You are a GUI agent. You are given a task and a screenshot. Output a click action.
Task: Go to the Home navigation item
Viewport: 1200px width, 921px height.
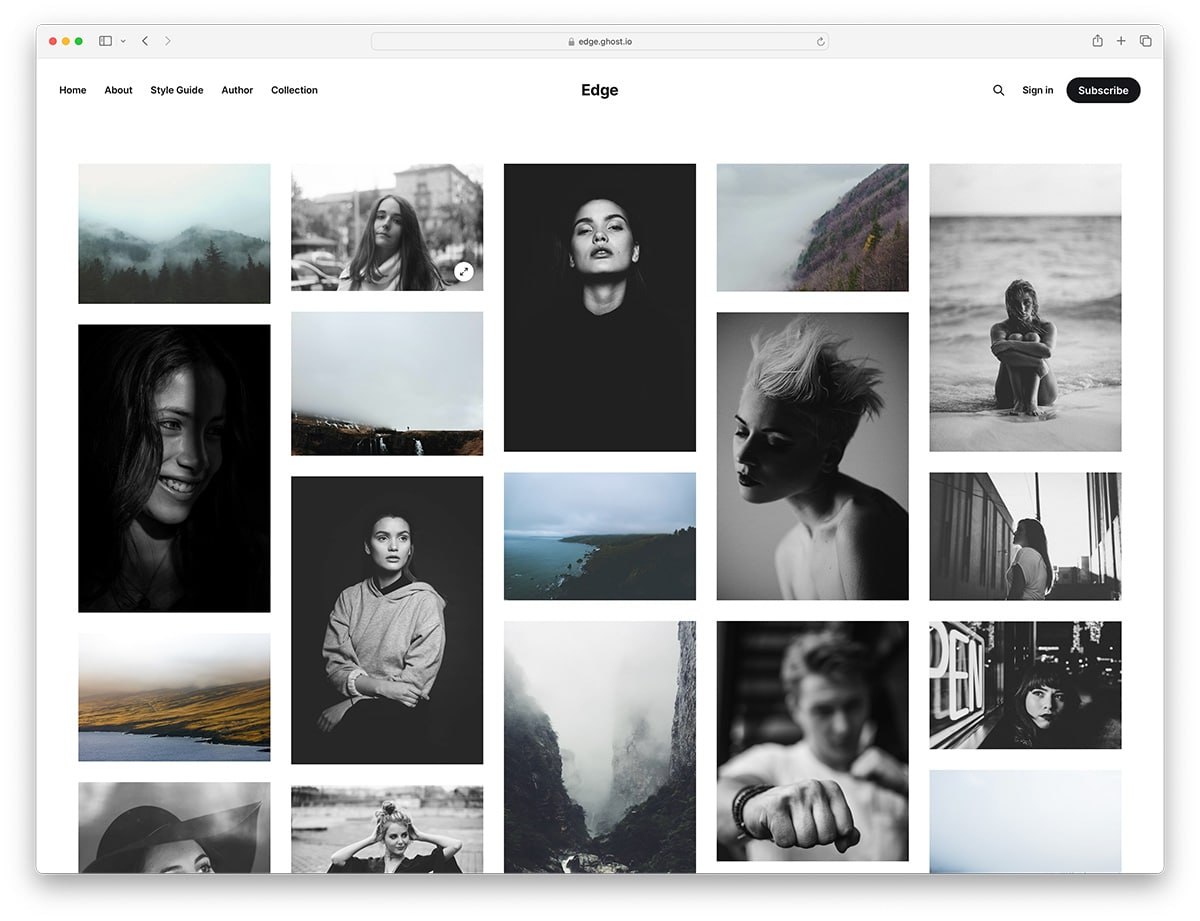72,90
